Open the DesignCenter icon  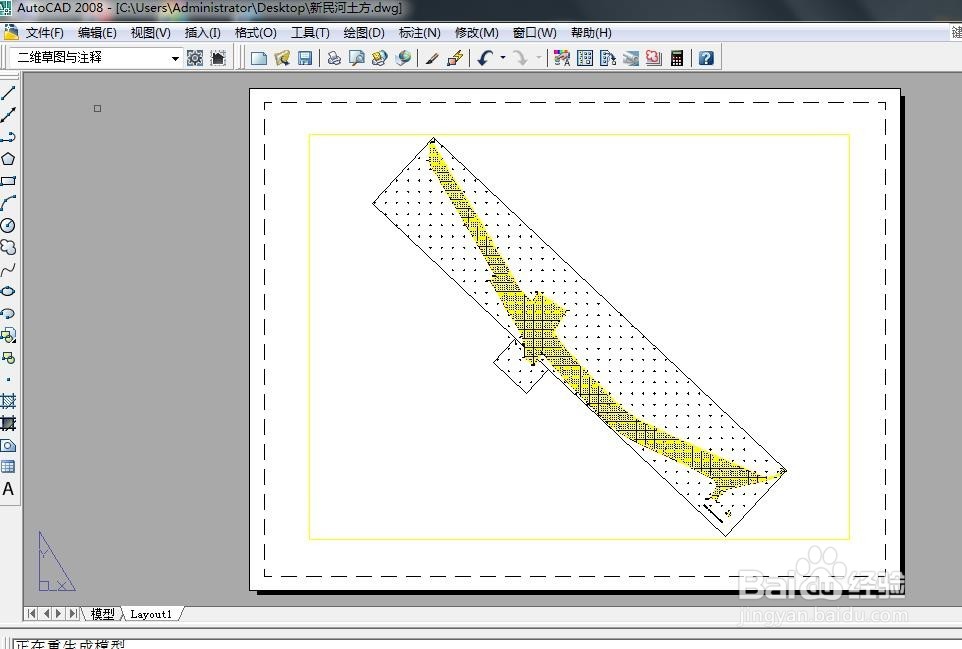[585, 58]
